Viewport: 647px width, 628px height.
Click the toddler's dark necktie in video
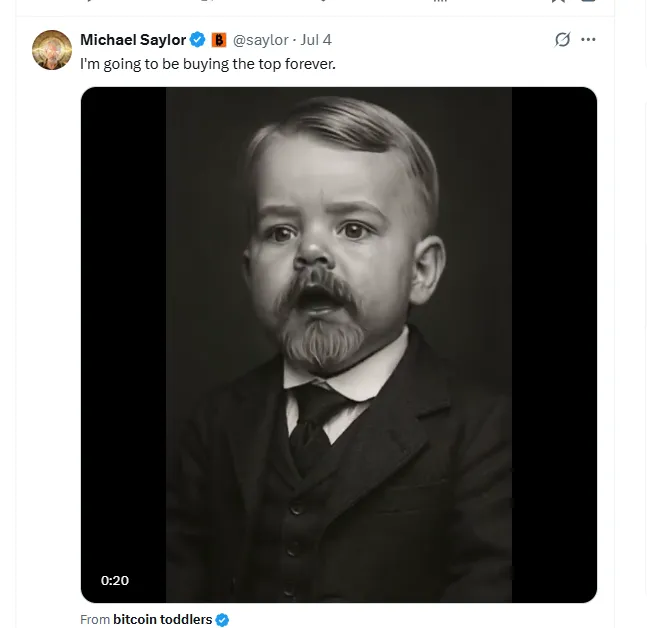point(312,420)
